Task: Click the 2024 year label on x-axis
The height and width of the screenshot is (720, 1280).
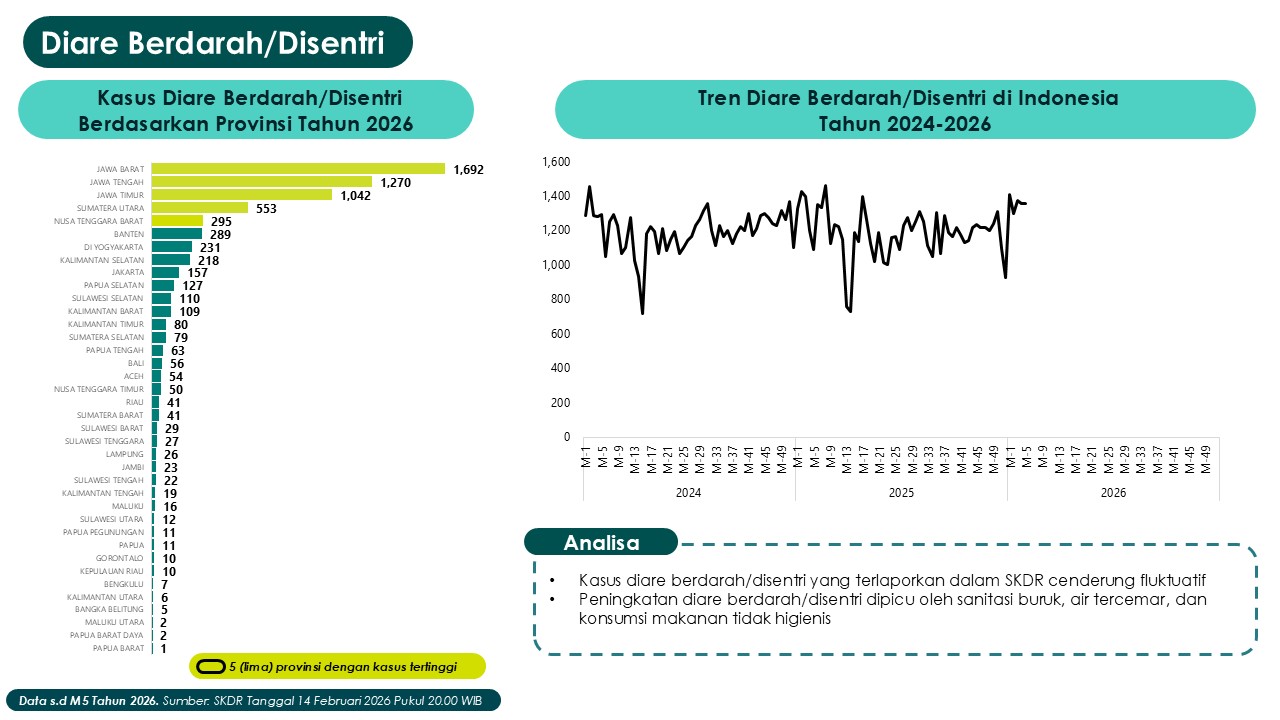Action: pyautogui.click(x=688, y=493)
